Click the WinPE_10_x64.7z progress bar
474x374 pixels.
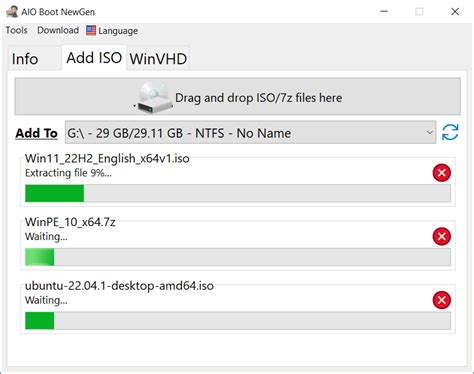[238, 257]
